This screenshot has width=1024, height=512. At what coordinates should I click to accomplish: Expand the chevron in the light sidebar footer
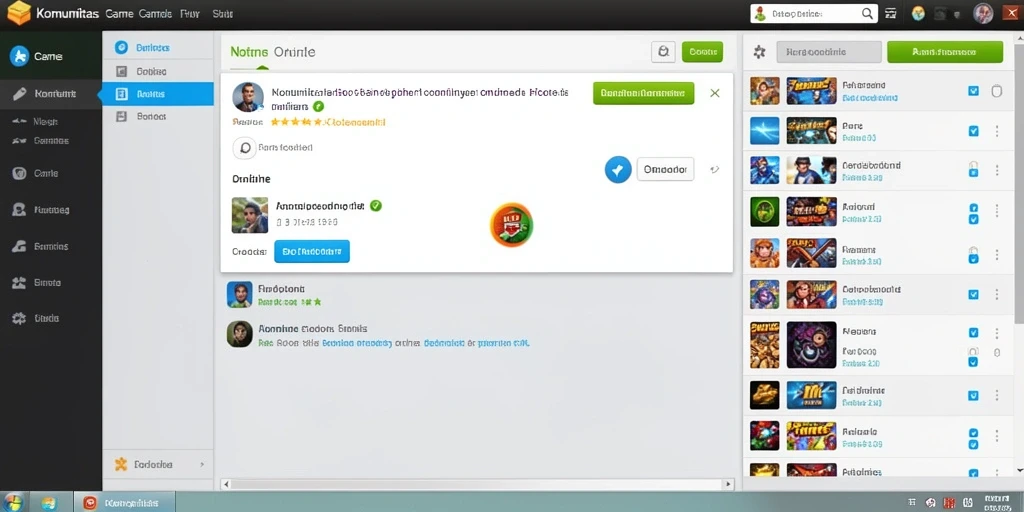pyautogui.click(x=202, y=464)
